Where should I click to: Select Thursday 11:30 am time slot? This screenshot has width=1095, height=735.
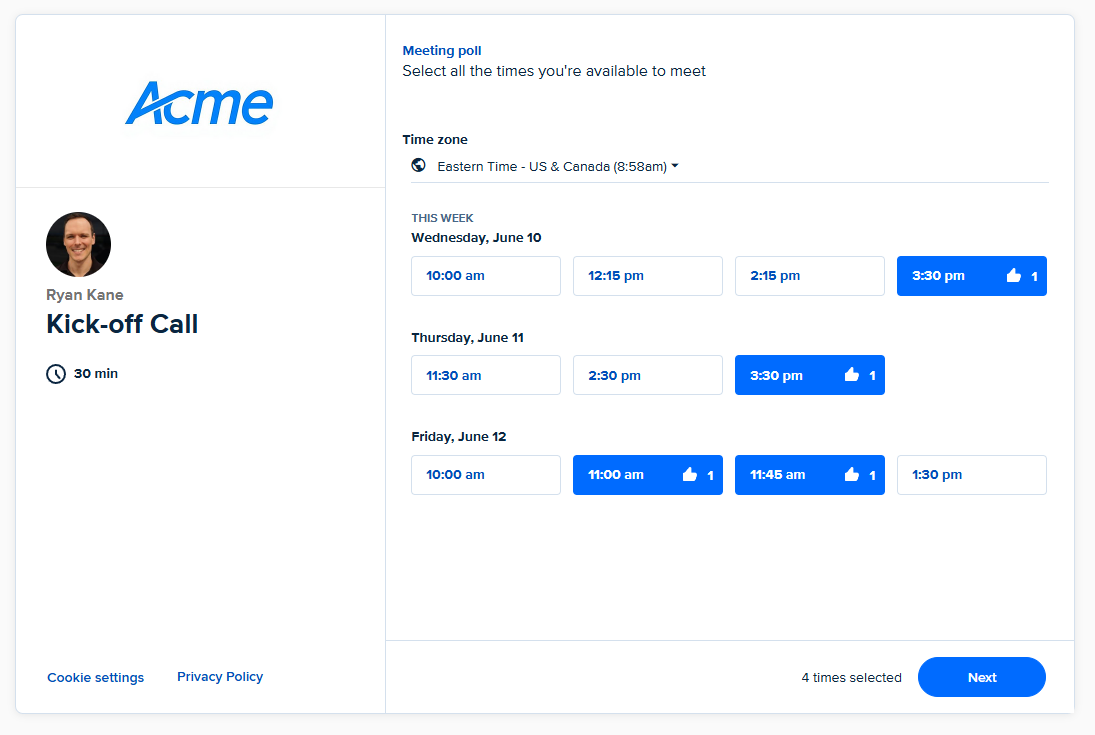[486, 375]
